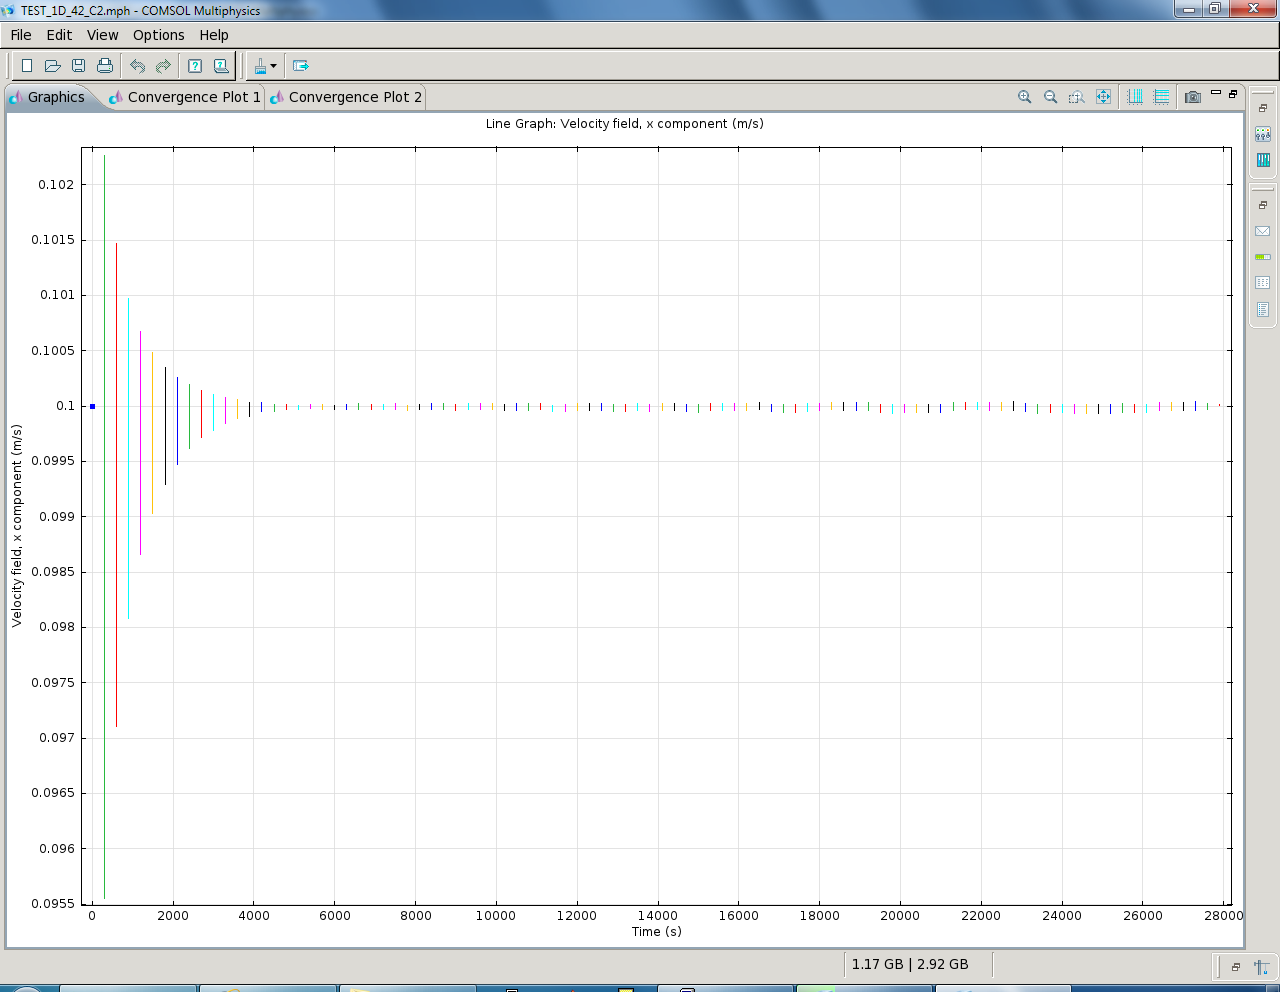Click the Zoom In magnifier icon
The height and width of the screenshot is (992, 1280).
point(1024,97)
